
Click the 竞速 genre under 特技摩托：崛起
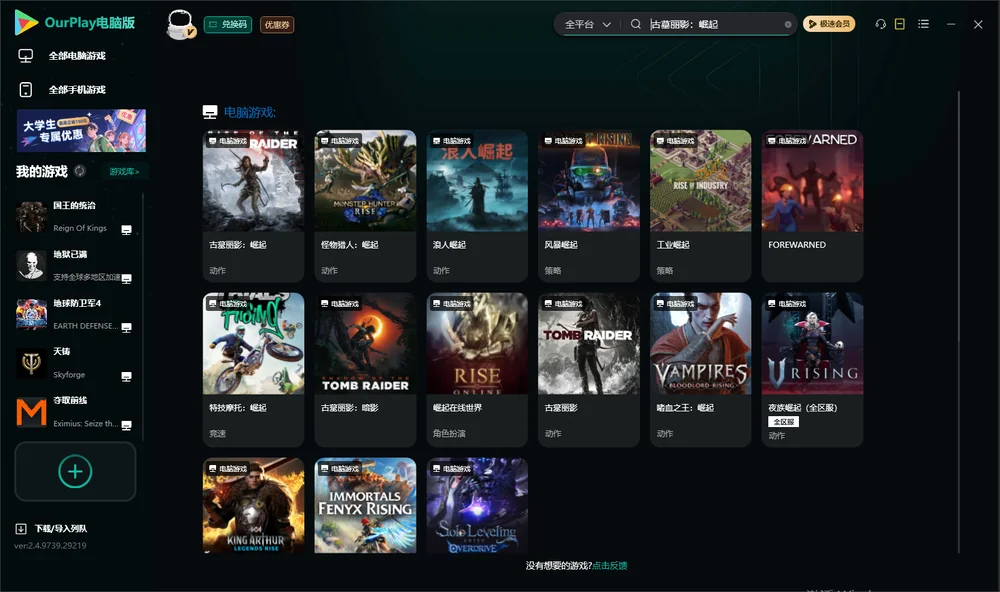click(217, 433)
